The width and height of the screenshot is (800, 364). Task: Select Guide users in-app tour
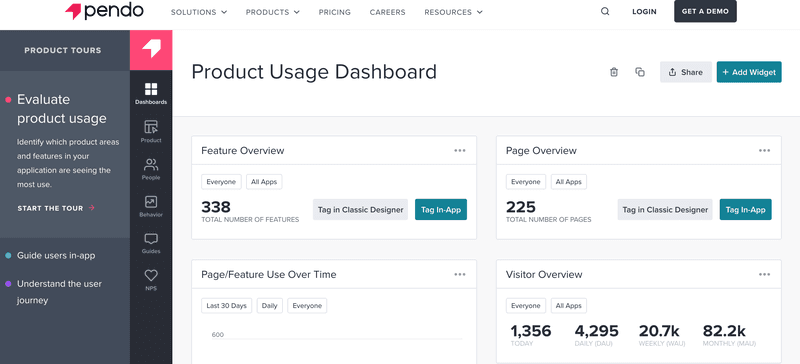[x=56, y=255]
